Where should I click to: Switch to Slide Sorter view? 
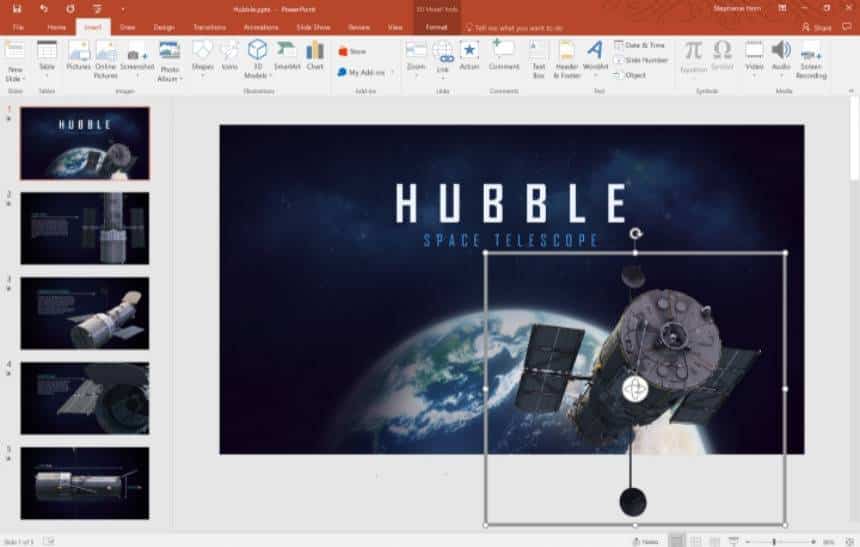696,542
